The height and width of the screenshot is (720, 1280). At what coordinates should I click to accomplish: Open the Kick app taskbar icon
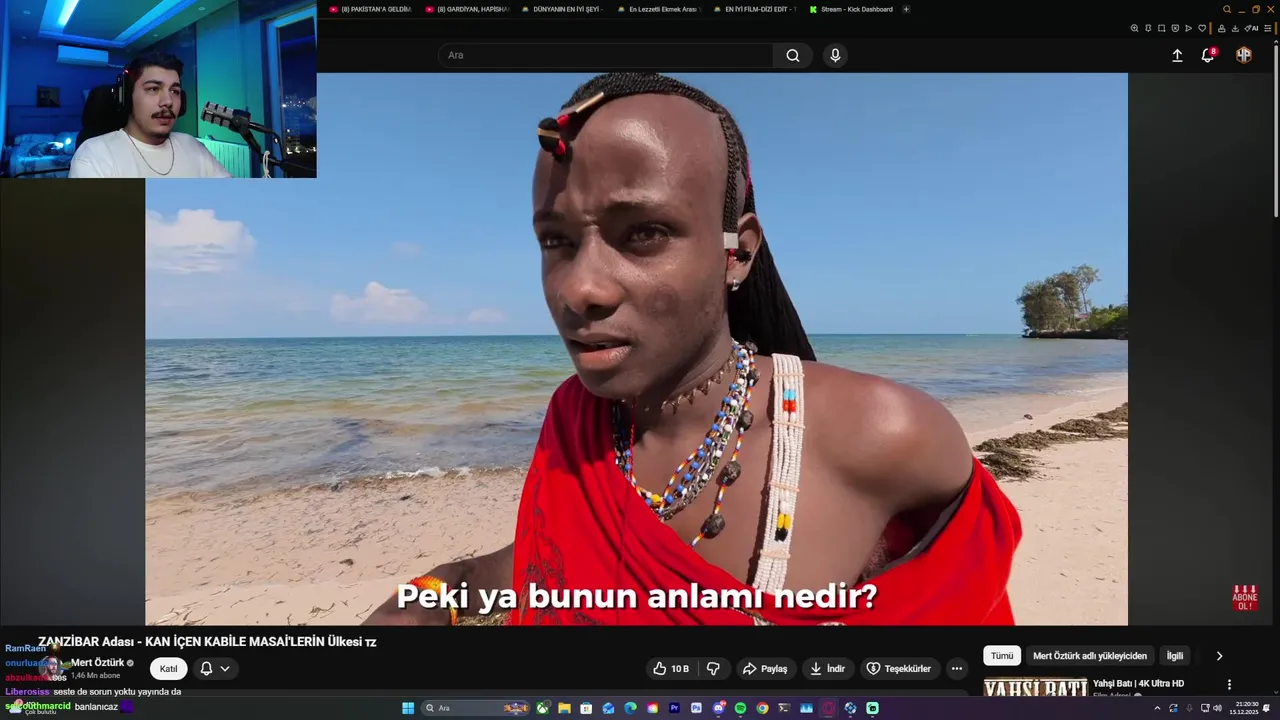(872, 708)
